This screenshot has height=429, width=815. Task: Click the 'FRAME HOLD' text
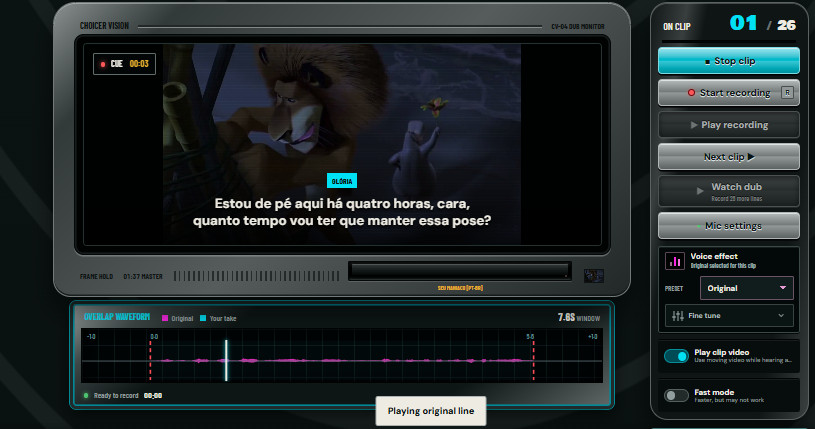coord(96,277)
